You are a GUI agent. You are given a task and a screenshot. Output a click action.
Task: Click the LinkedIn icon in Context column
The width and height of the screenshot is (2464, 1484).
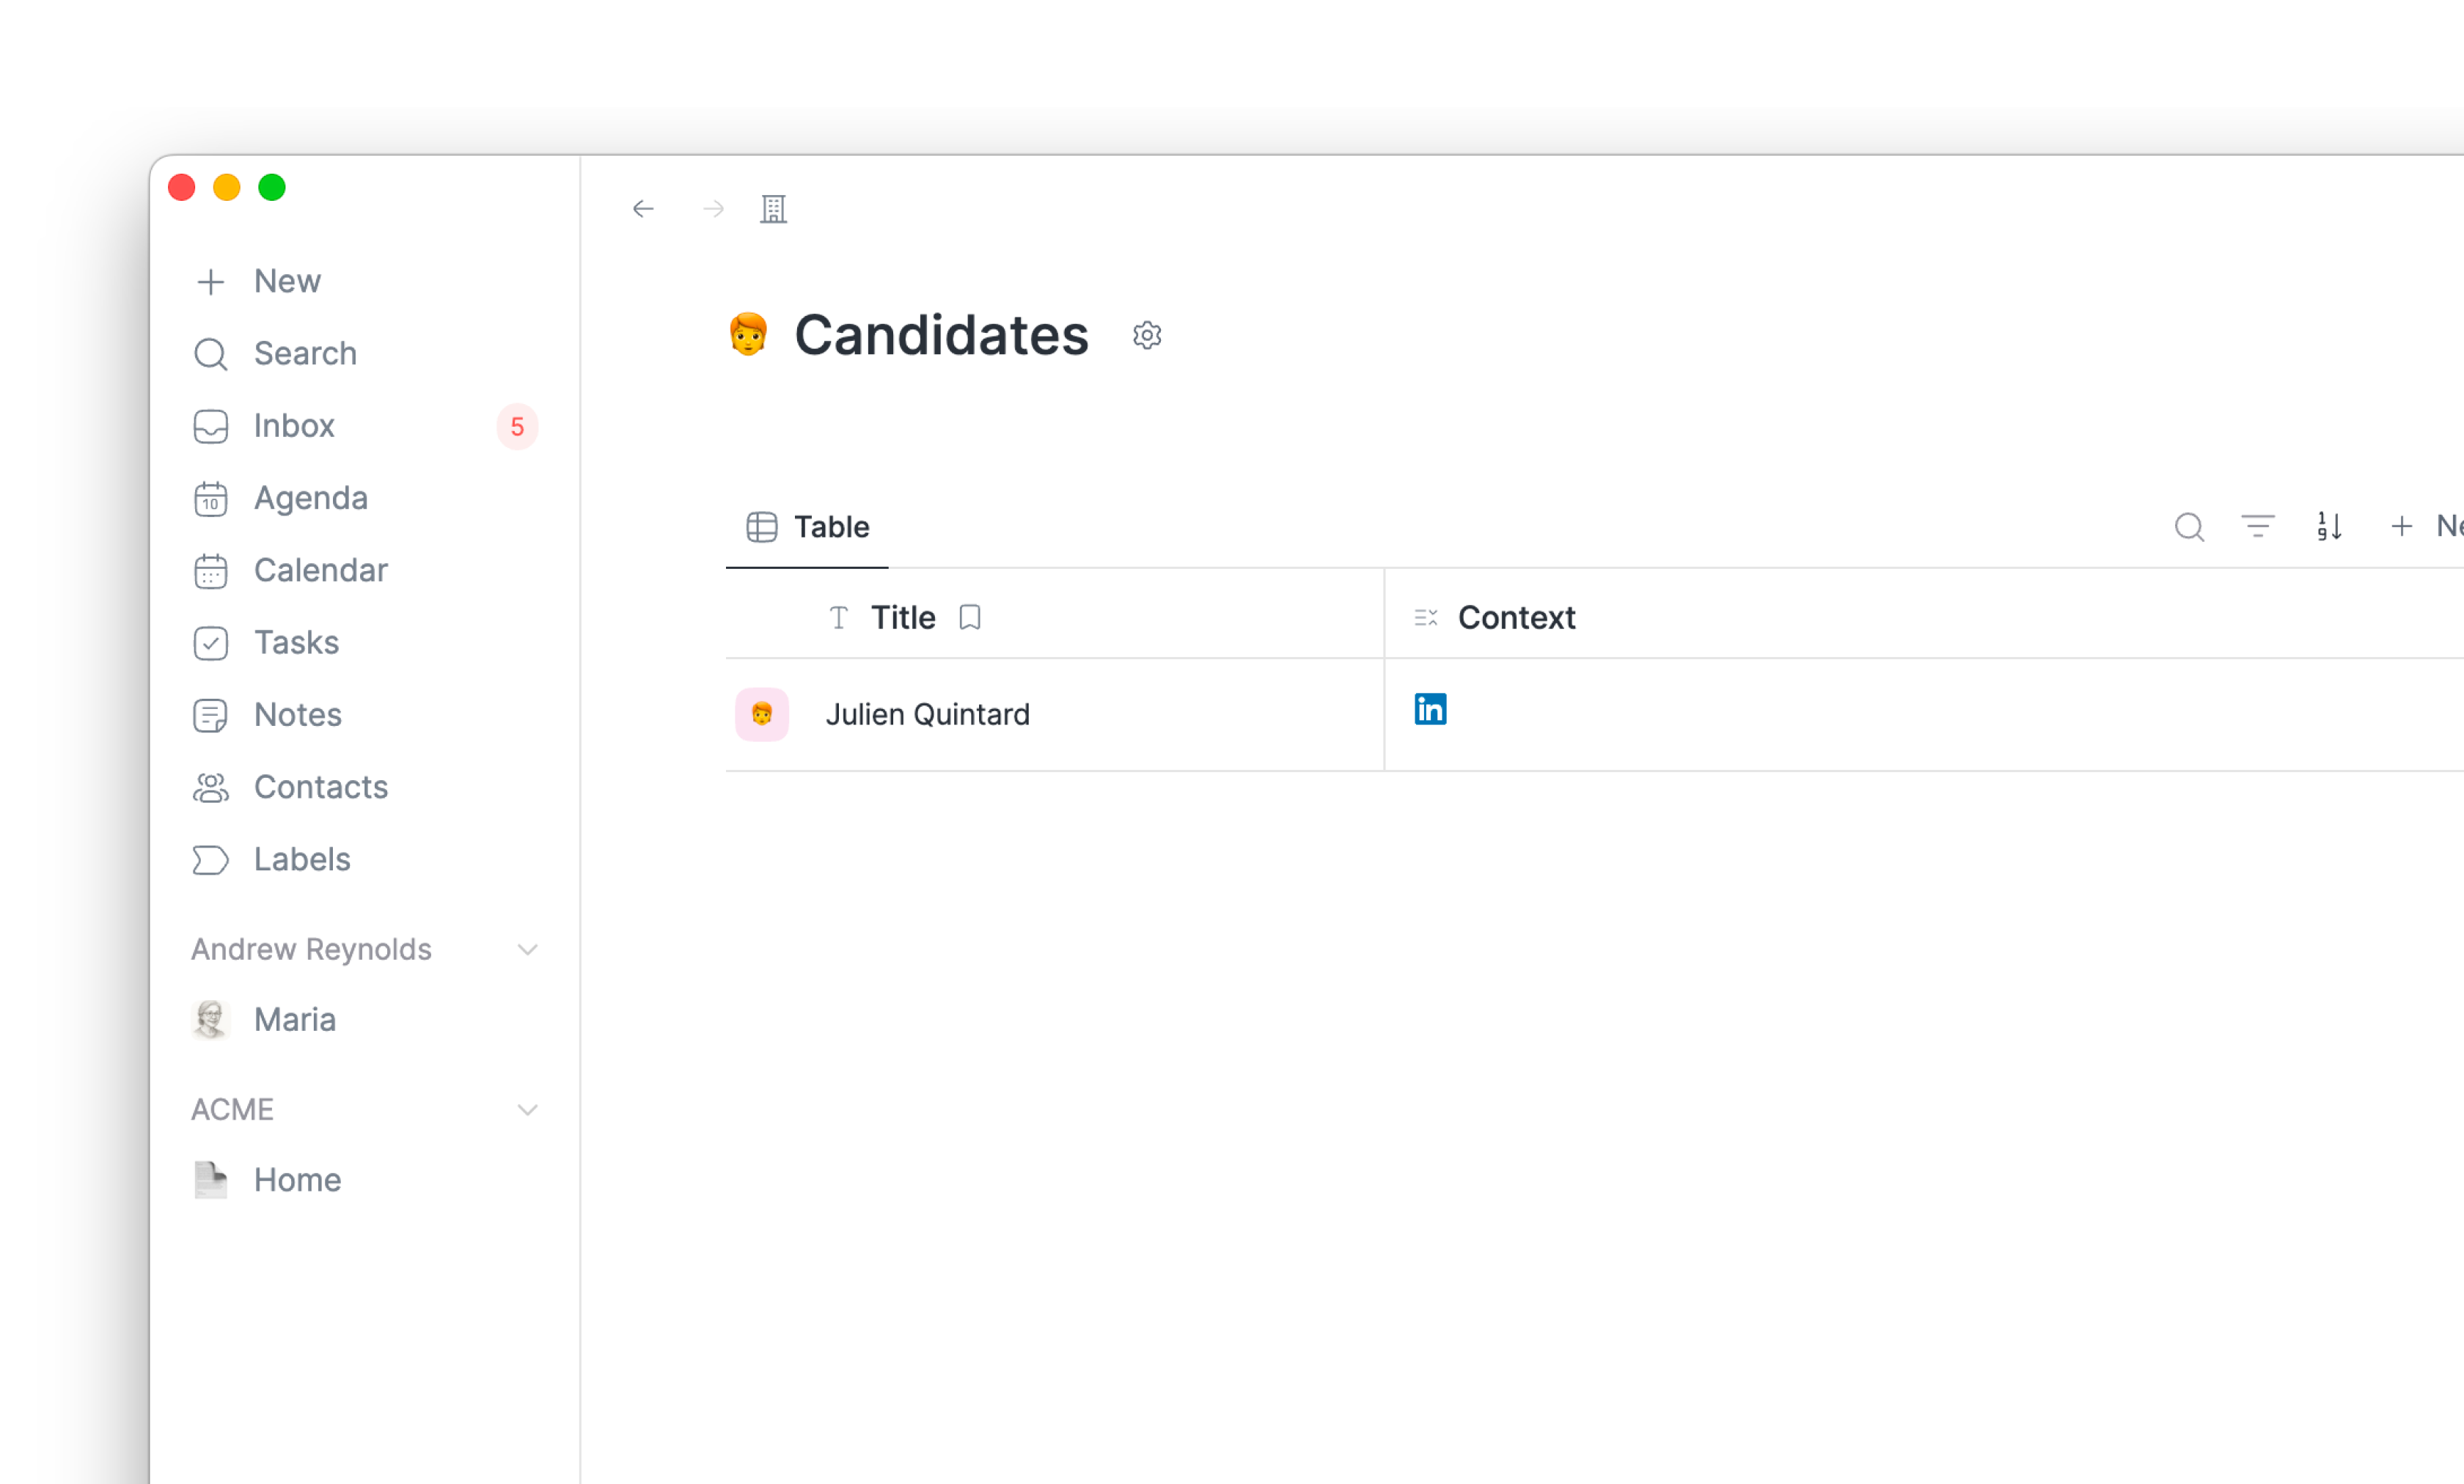pyautogui.click(x=1430, y=709)
